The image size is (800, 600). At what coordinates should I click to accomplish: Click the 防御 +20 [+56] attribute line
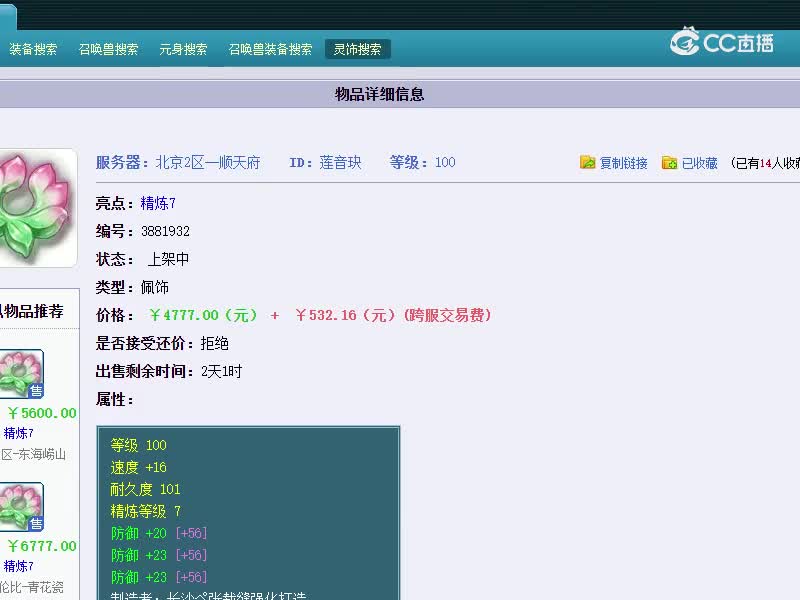click(159, 533)
